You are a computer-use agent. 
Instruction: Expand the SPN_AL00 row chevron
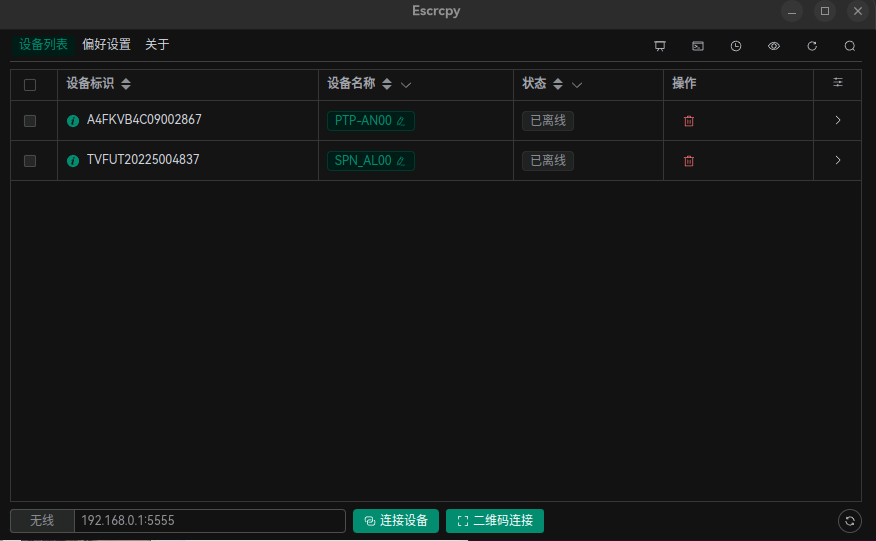click(837, 160)
